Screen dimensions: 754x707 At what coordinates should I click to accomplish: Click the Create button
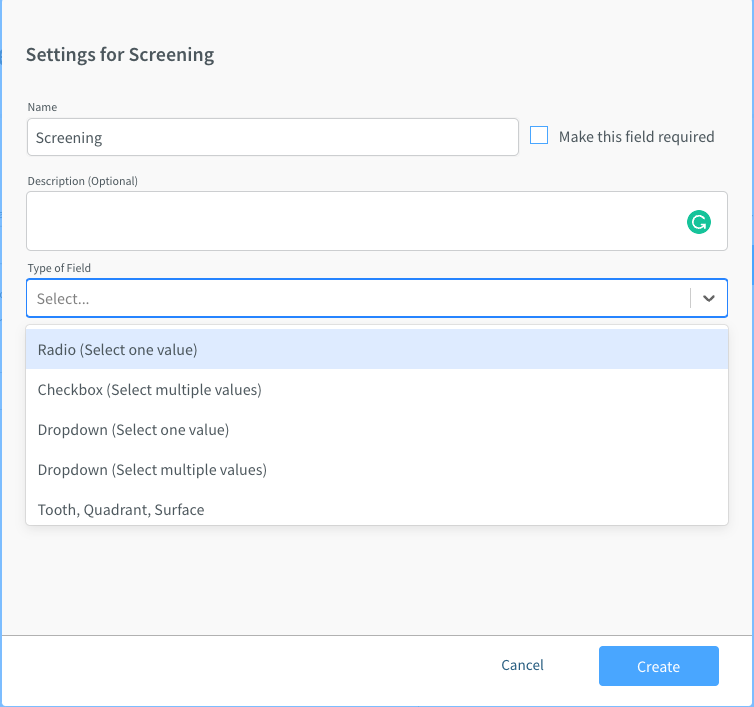click(658, 666)
